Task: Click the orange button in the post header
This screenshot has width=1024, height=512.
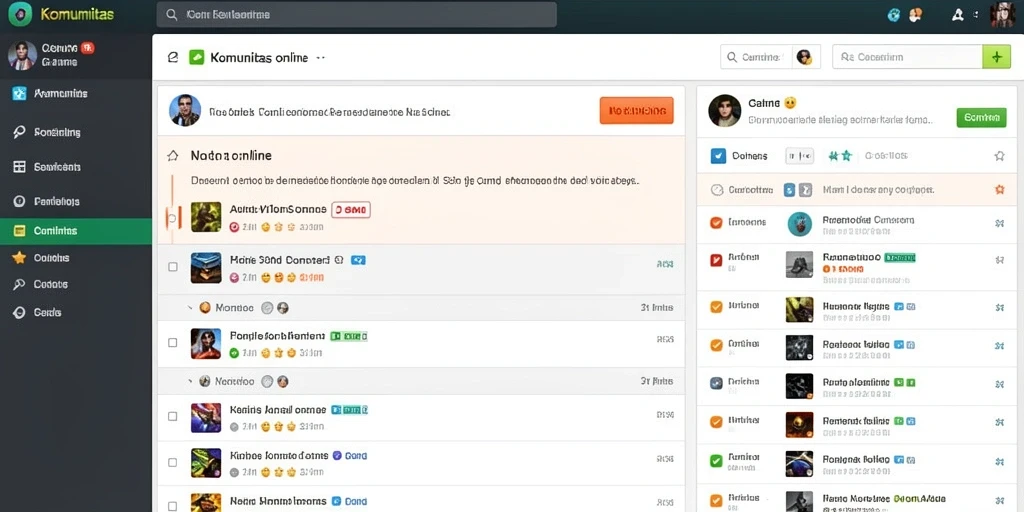Action: point(636,111)
